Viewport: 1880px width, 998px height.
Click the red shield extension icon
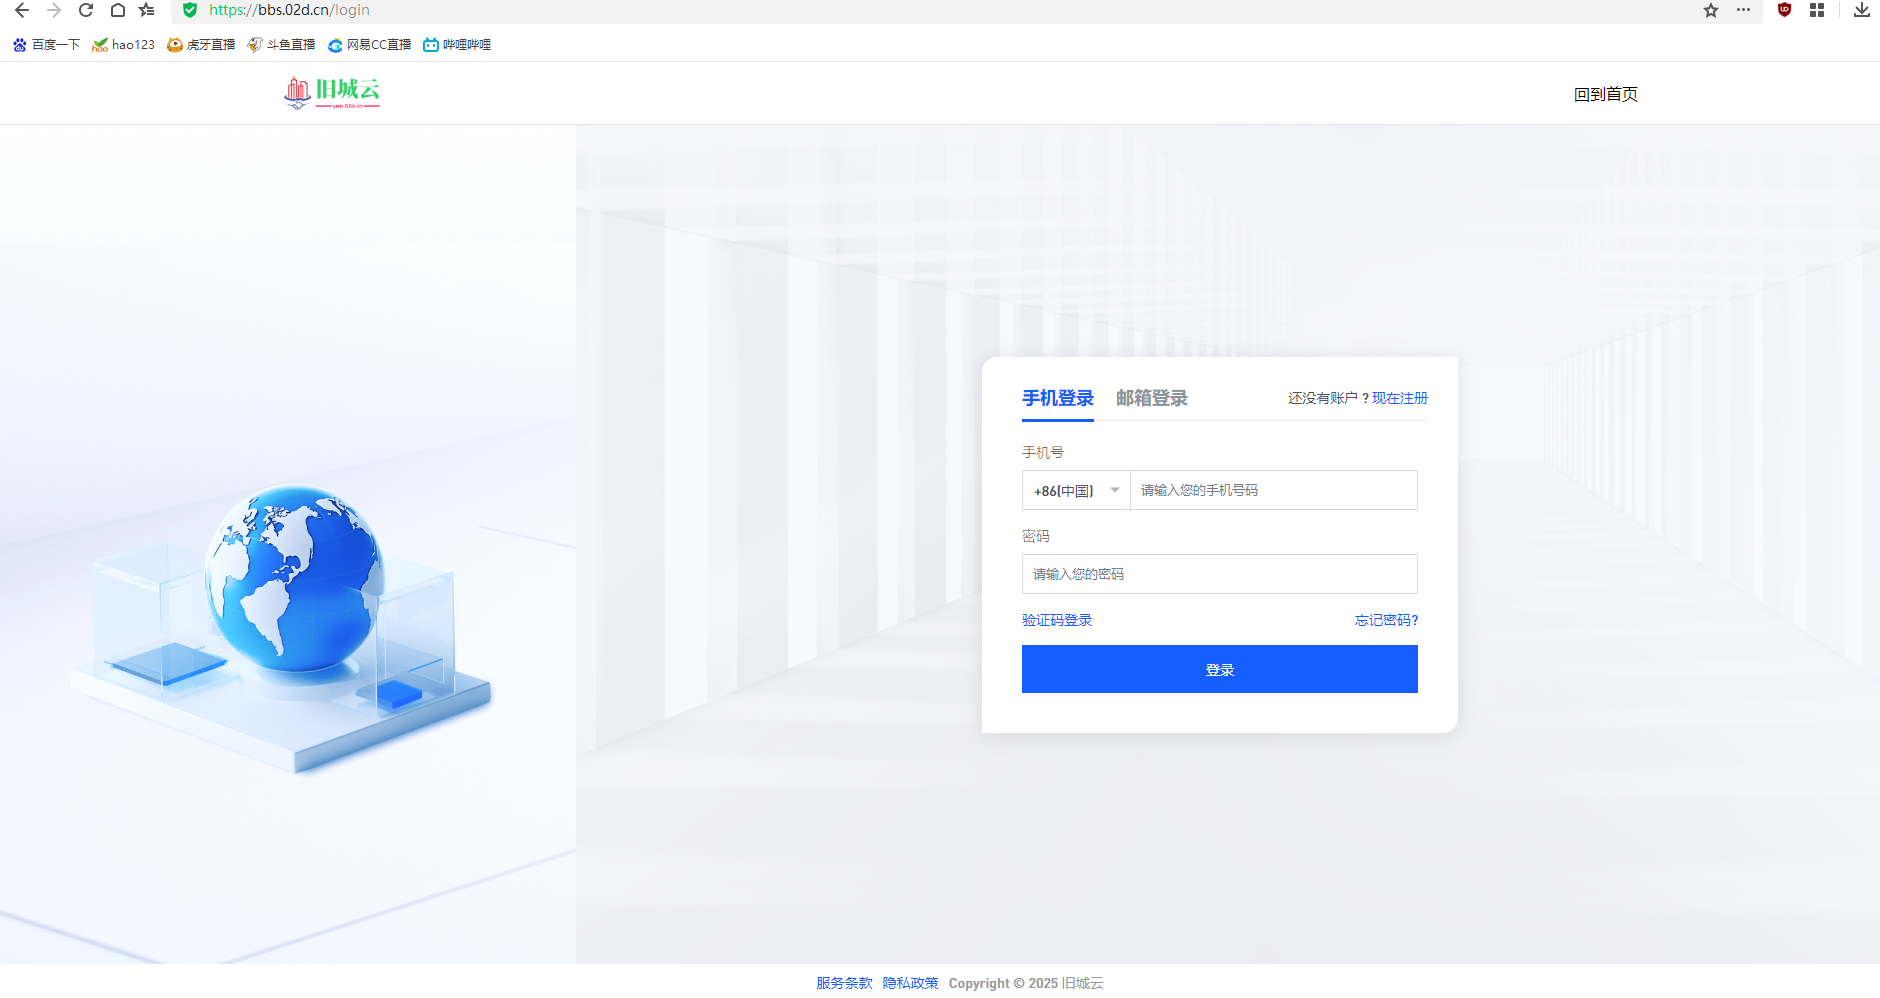coord(1784,10)
